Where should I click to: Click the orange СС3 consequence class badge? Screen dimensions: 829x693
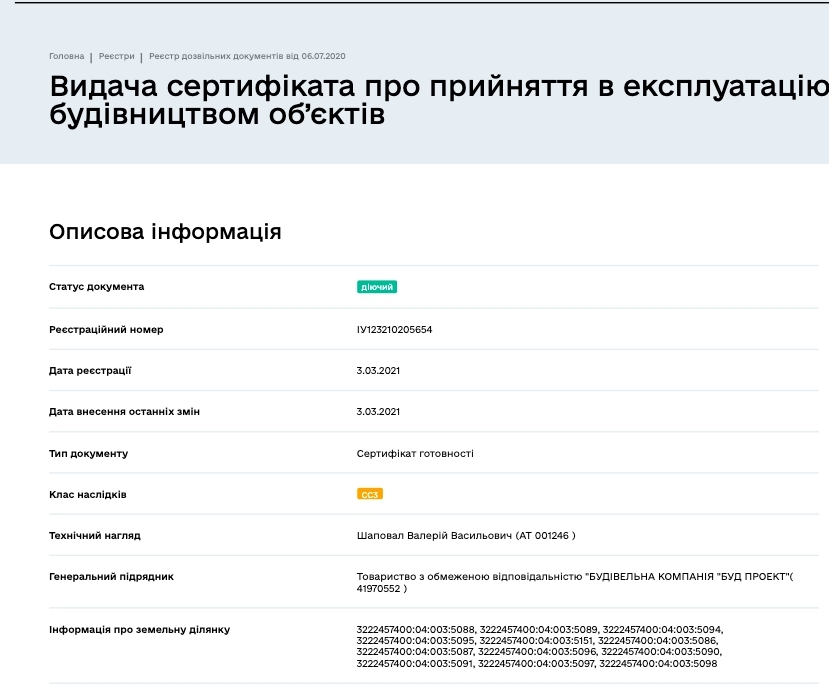(370, 494)
